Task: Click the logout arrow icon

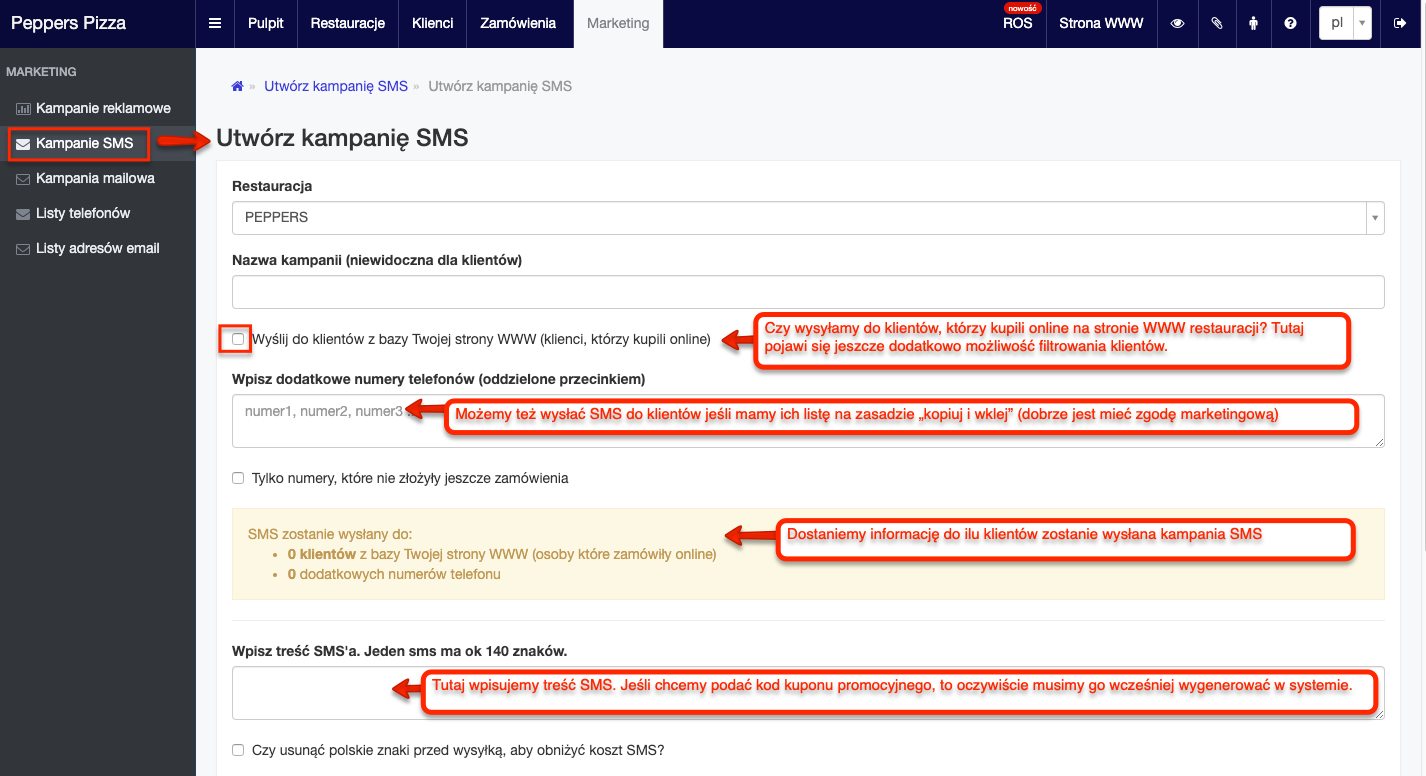Action: click(1400, 23)
